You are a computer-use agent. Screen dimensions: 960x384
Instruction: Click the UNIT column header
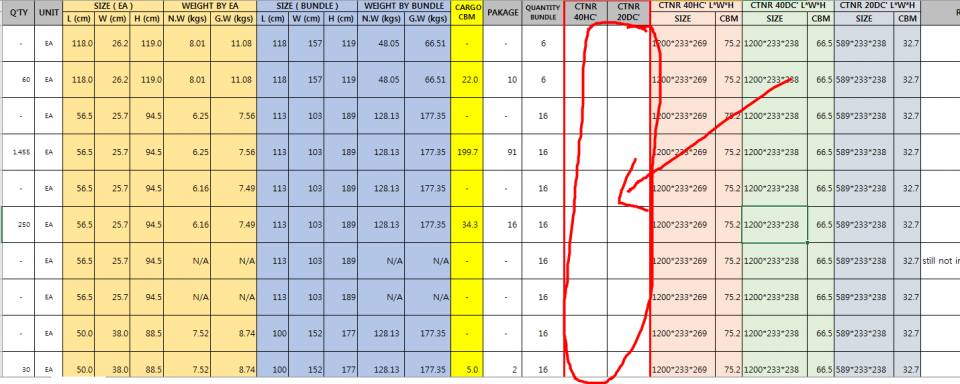48,12
